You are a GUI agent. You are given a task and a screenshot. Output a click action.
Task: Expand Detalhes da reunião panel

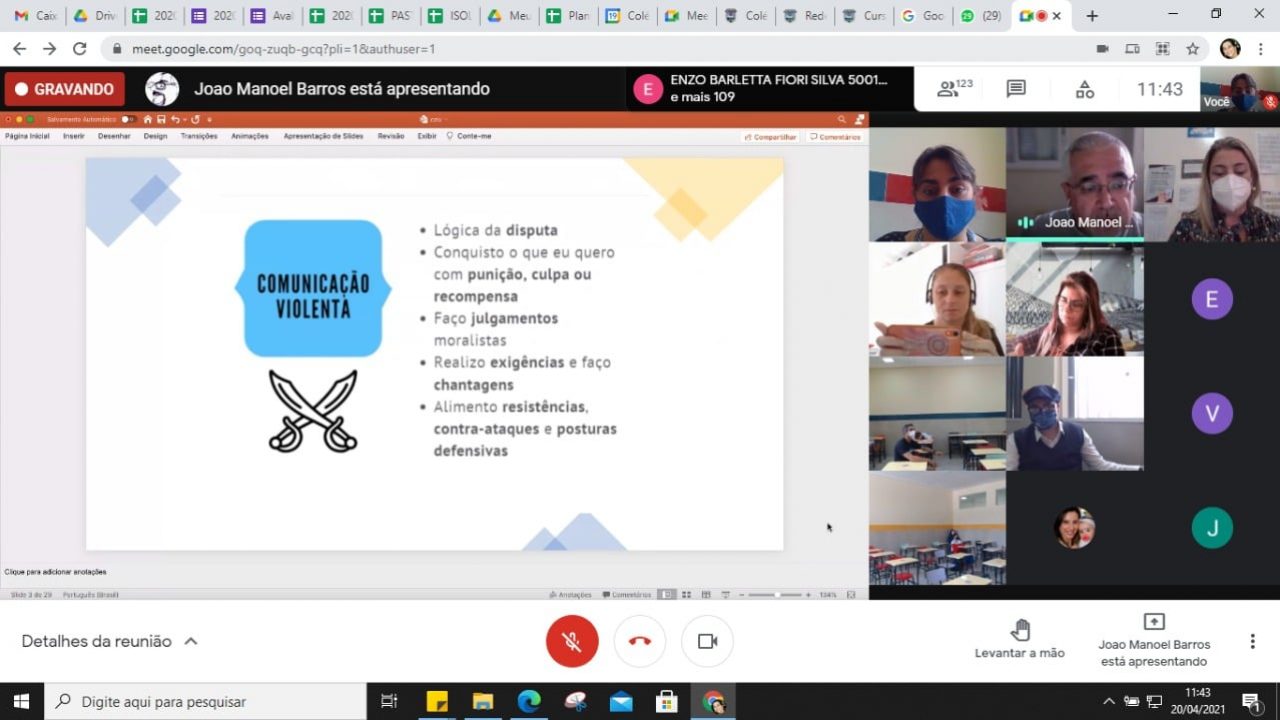coord(109,641)
